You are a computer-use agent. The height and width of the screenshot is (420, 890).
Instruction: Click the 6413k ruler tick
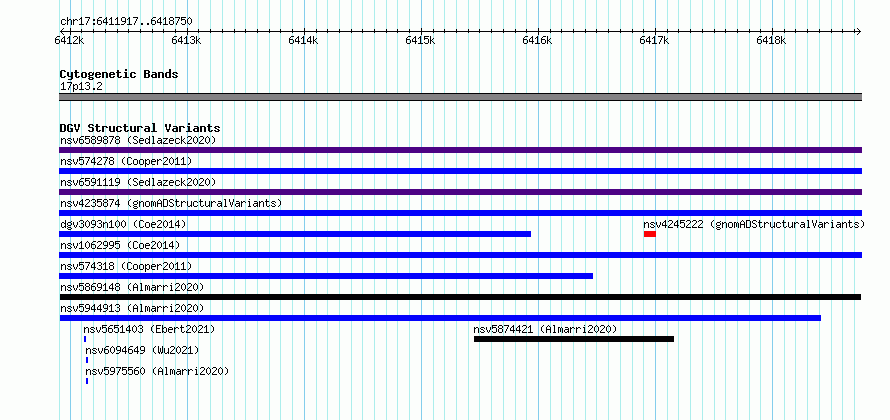187,40
